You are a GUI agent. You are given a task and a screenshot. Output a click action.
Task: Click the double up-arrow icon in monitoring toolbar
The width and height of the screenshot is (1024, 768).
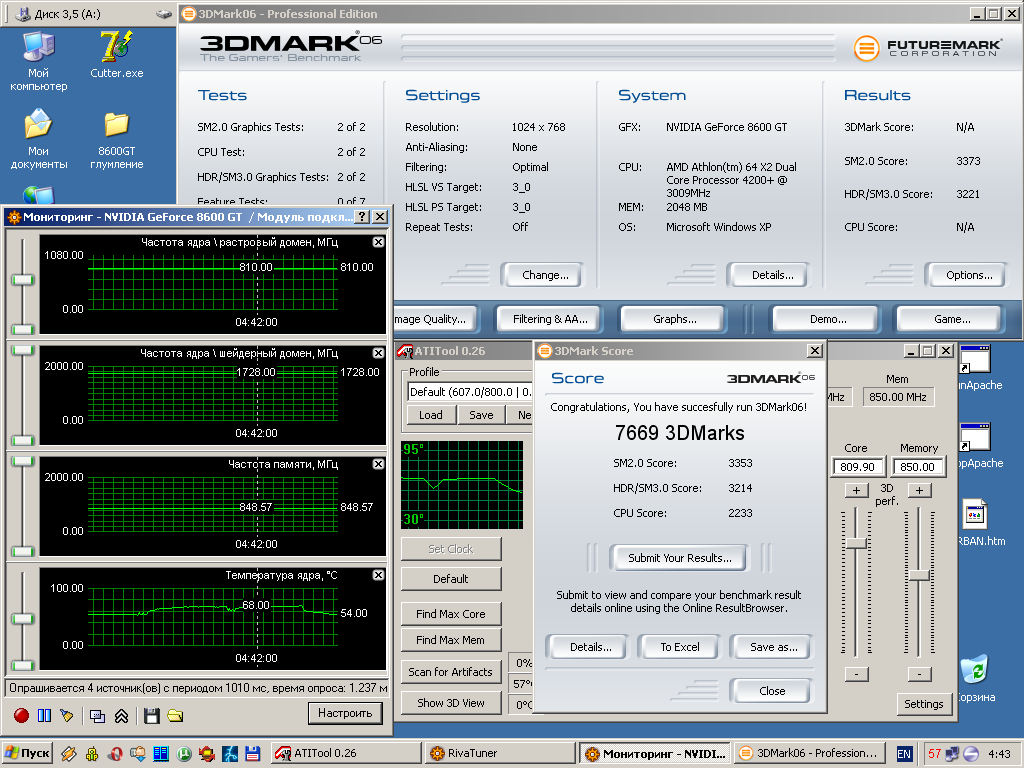tap(121, 716)
